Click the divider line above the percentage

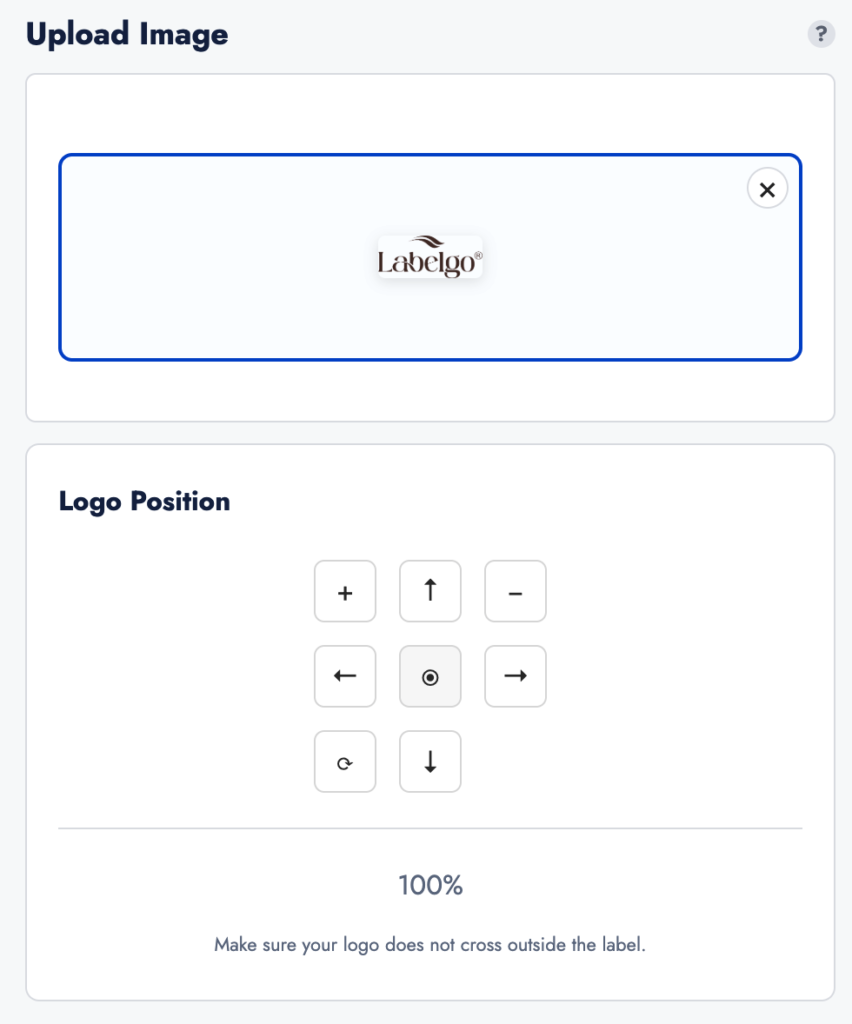430,828
